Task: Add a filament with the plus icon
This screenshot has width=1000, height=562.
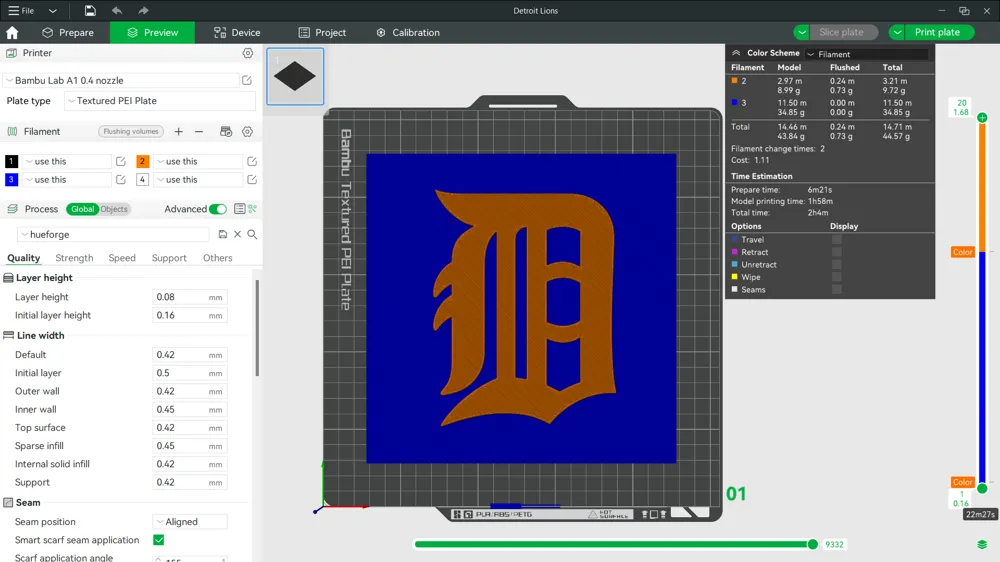Action: coord(179,131)
